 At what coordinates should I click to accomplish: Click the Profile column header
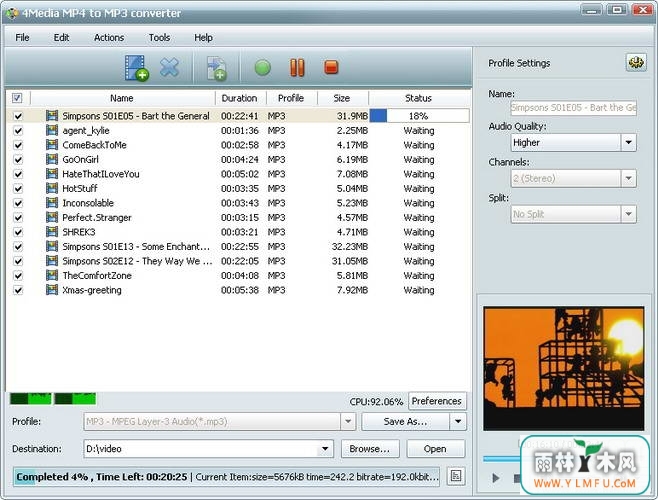coord(291,98)
